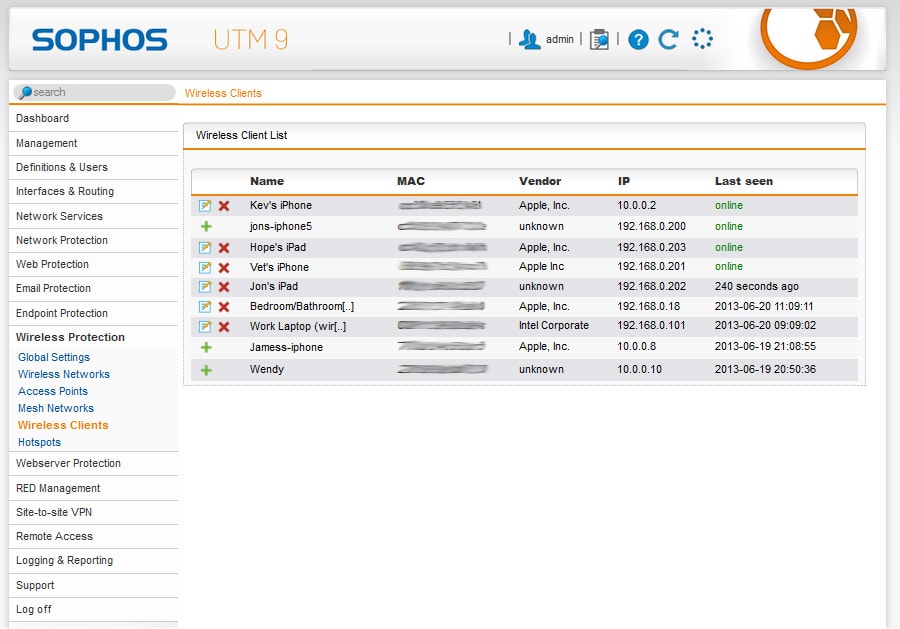Click the Jamess-iphone client name

286,347
